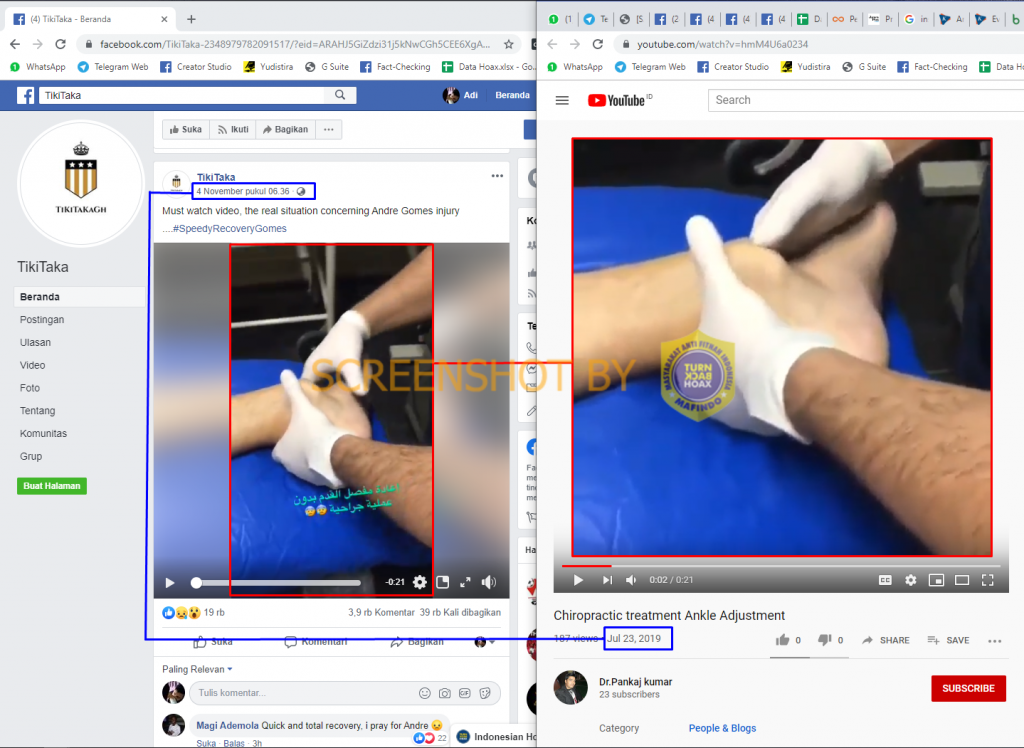Open Facebook video picture-in-picture toggle
This screenshot has width=1024, height=748.
point(443,582)
